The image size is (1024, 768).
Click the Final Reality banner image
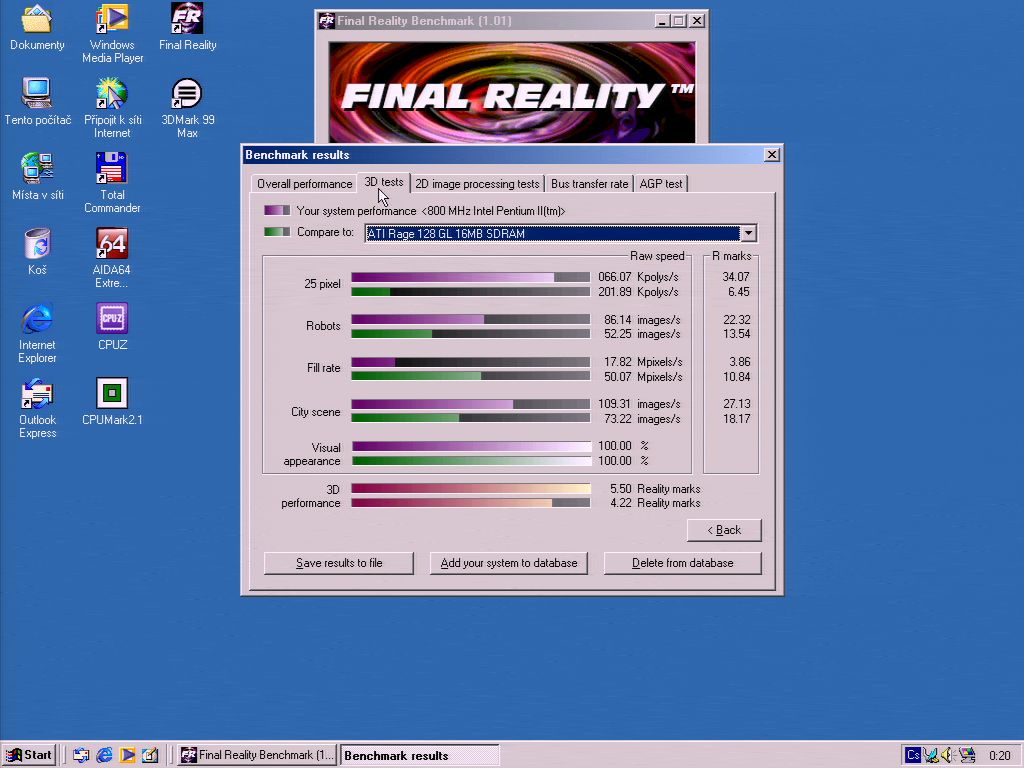(512, 92)
